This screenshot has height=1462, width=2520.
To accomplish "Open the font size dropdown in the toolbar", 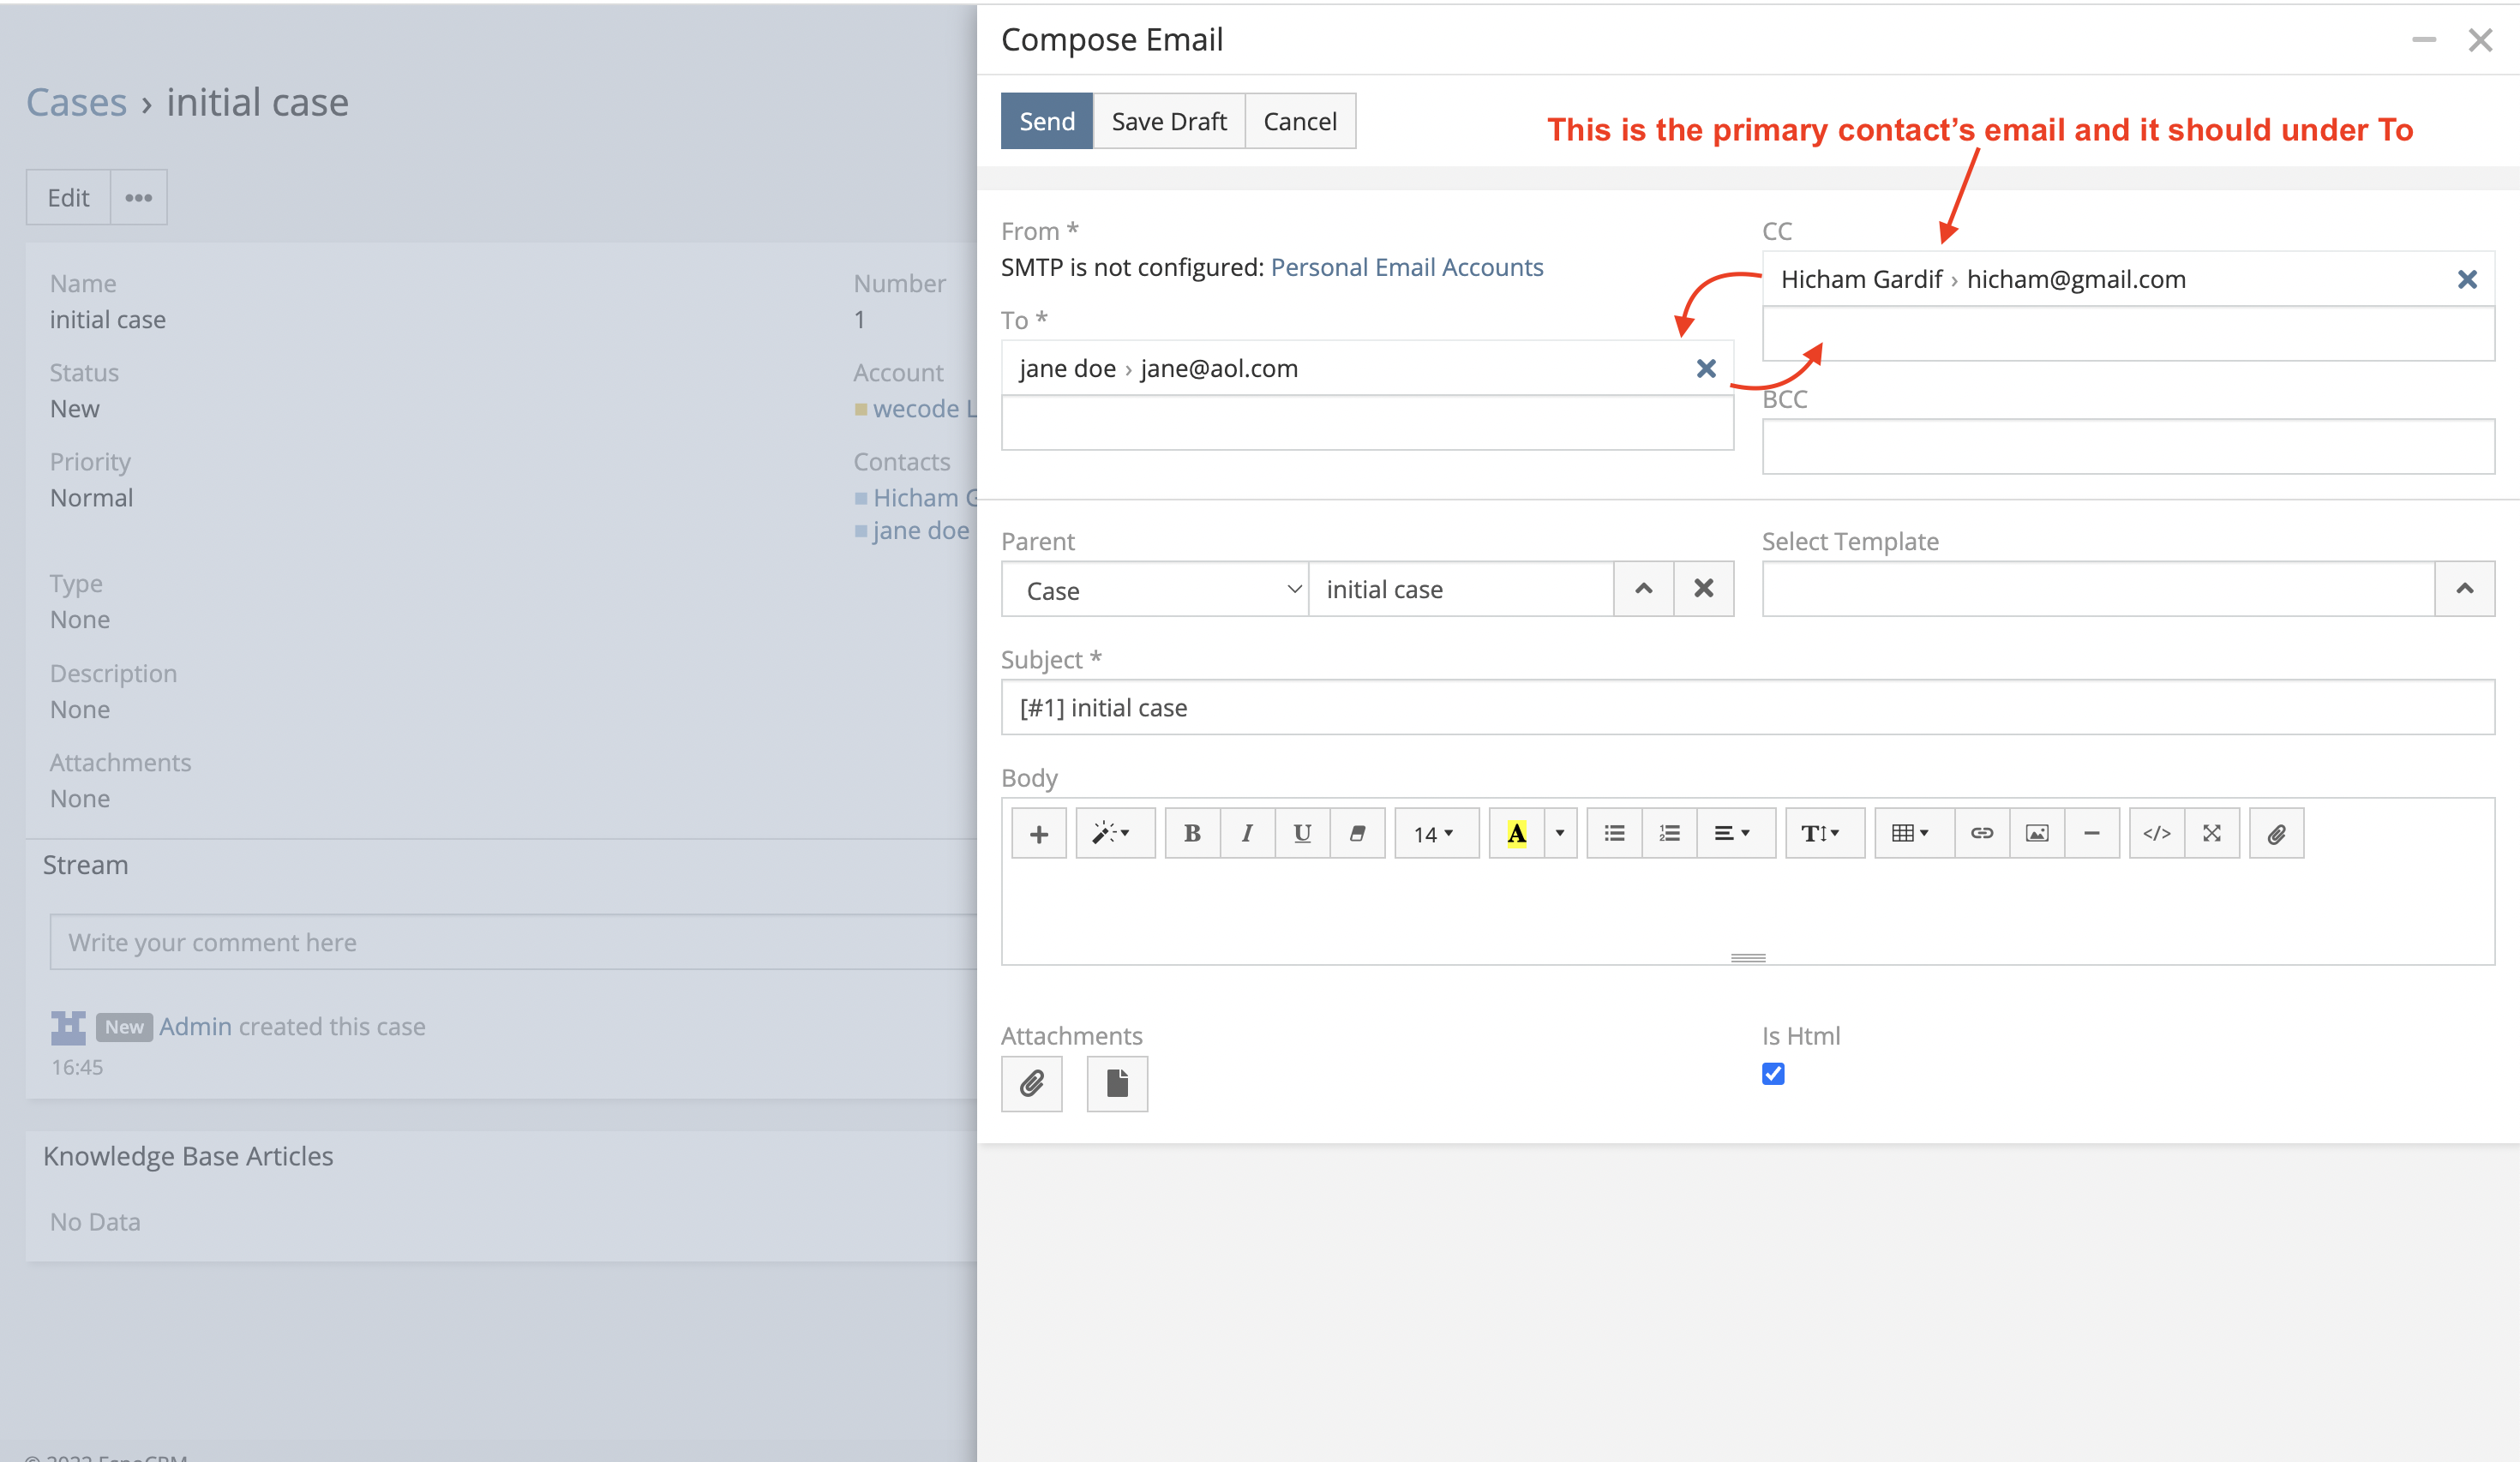I will pos(1436,832).
